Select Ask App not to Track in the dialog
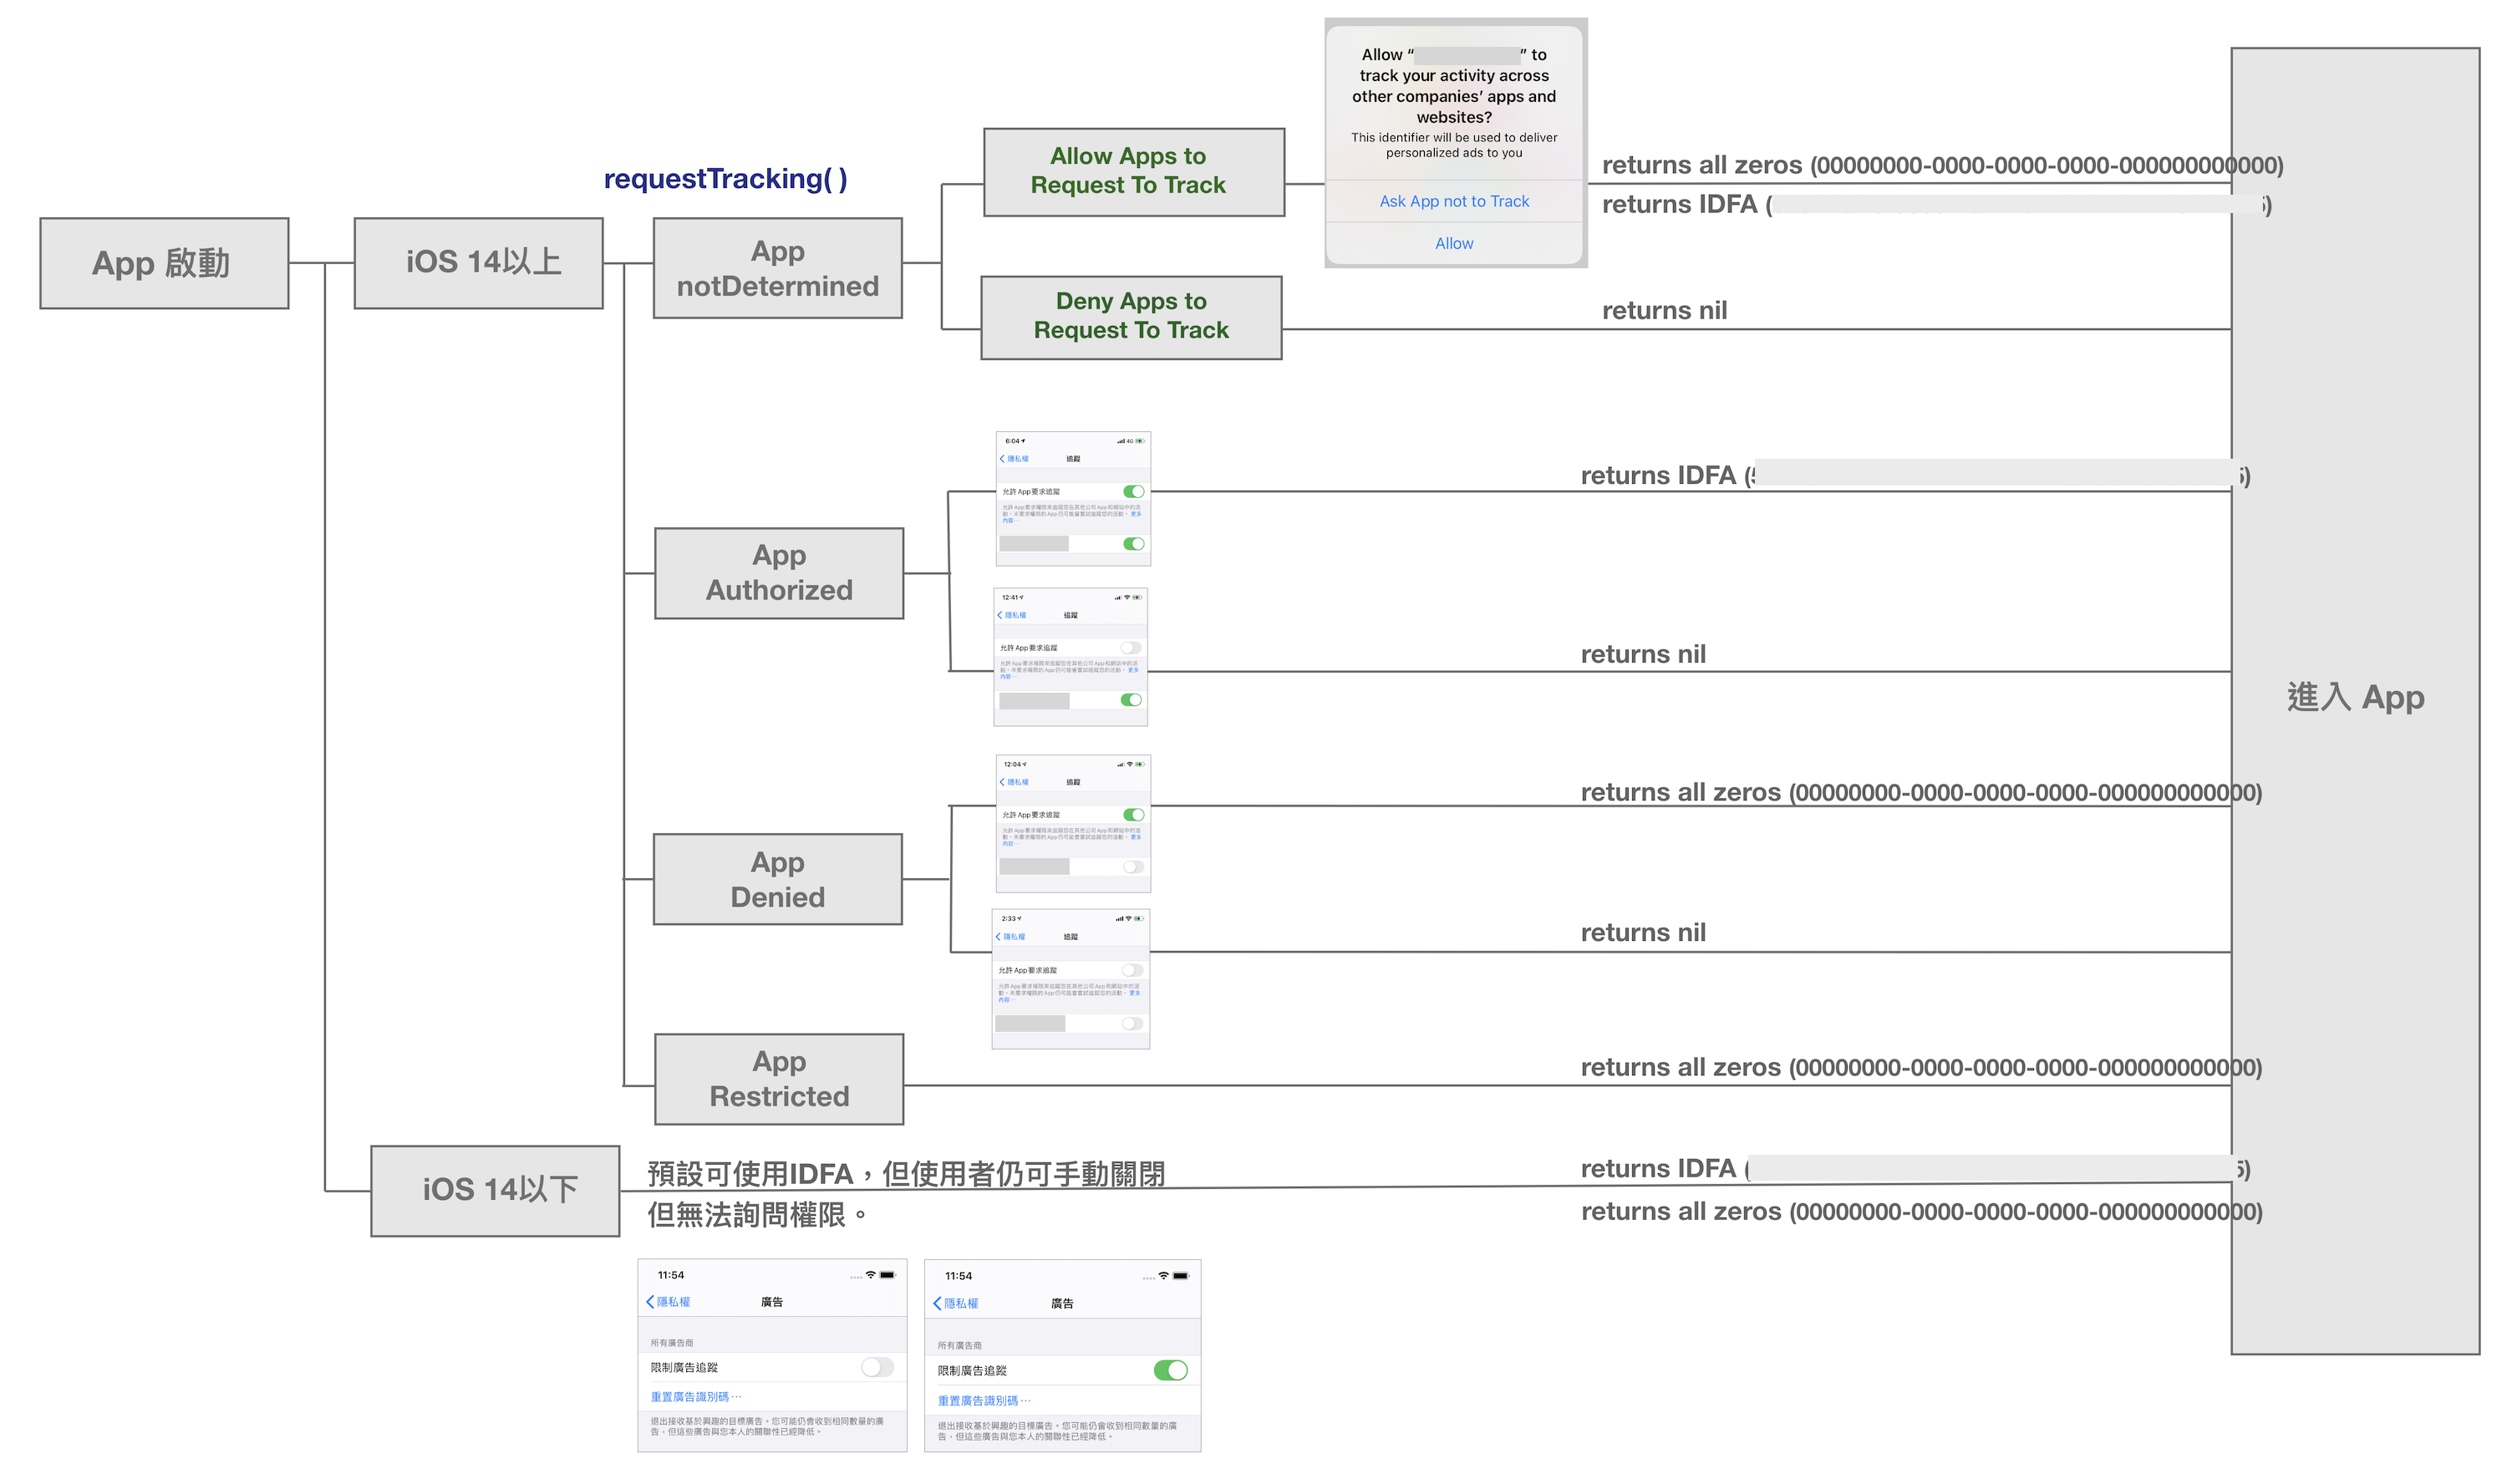This screenshot has width=2507, height=1484. point(1454,201)
